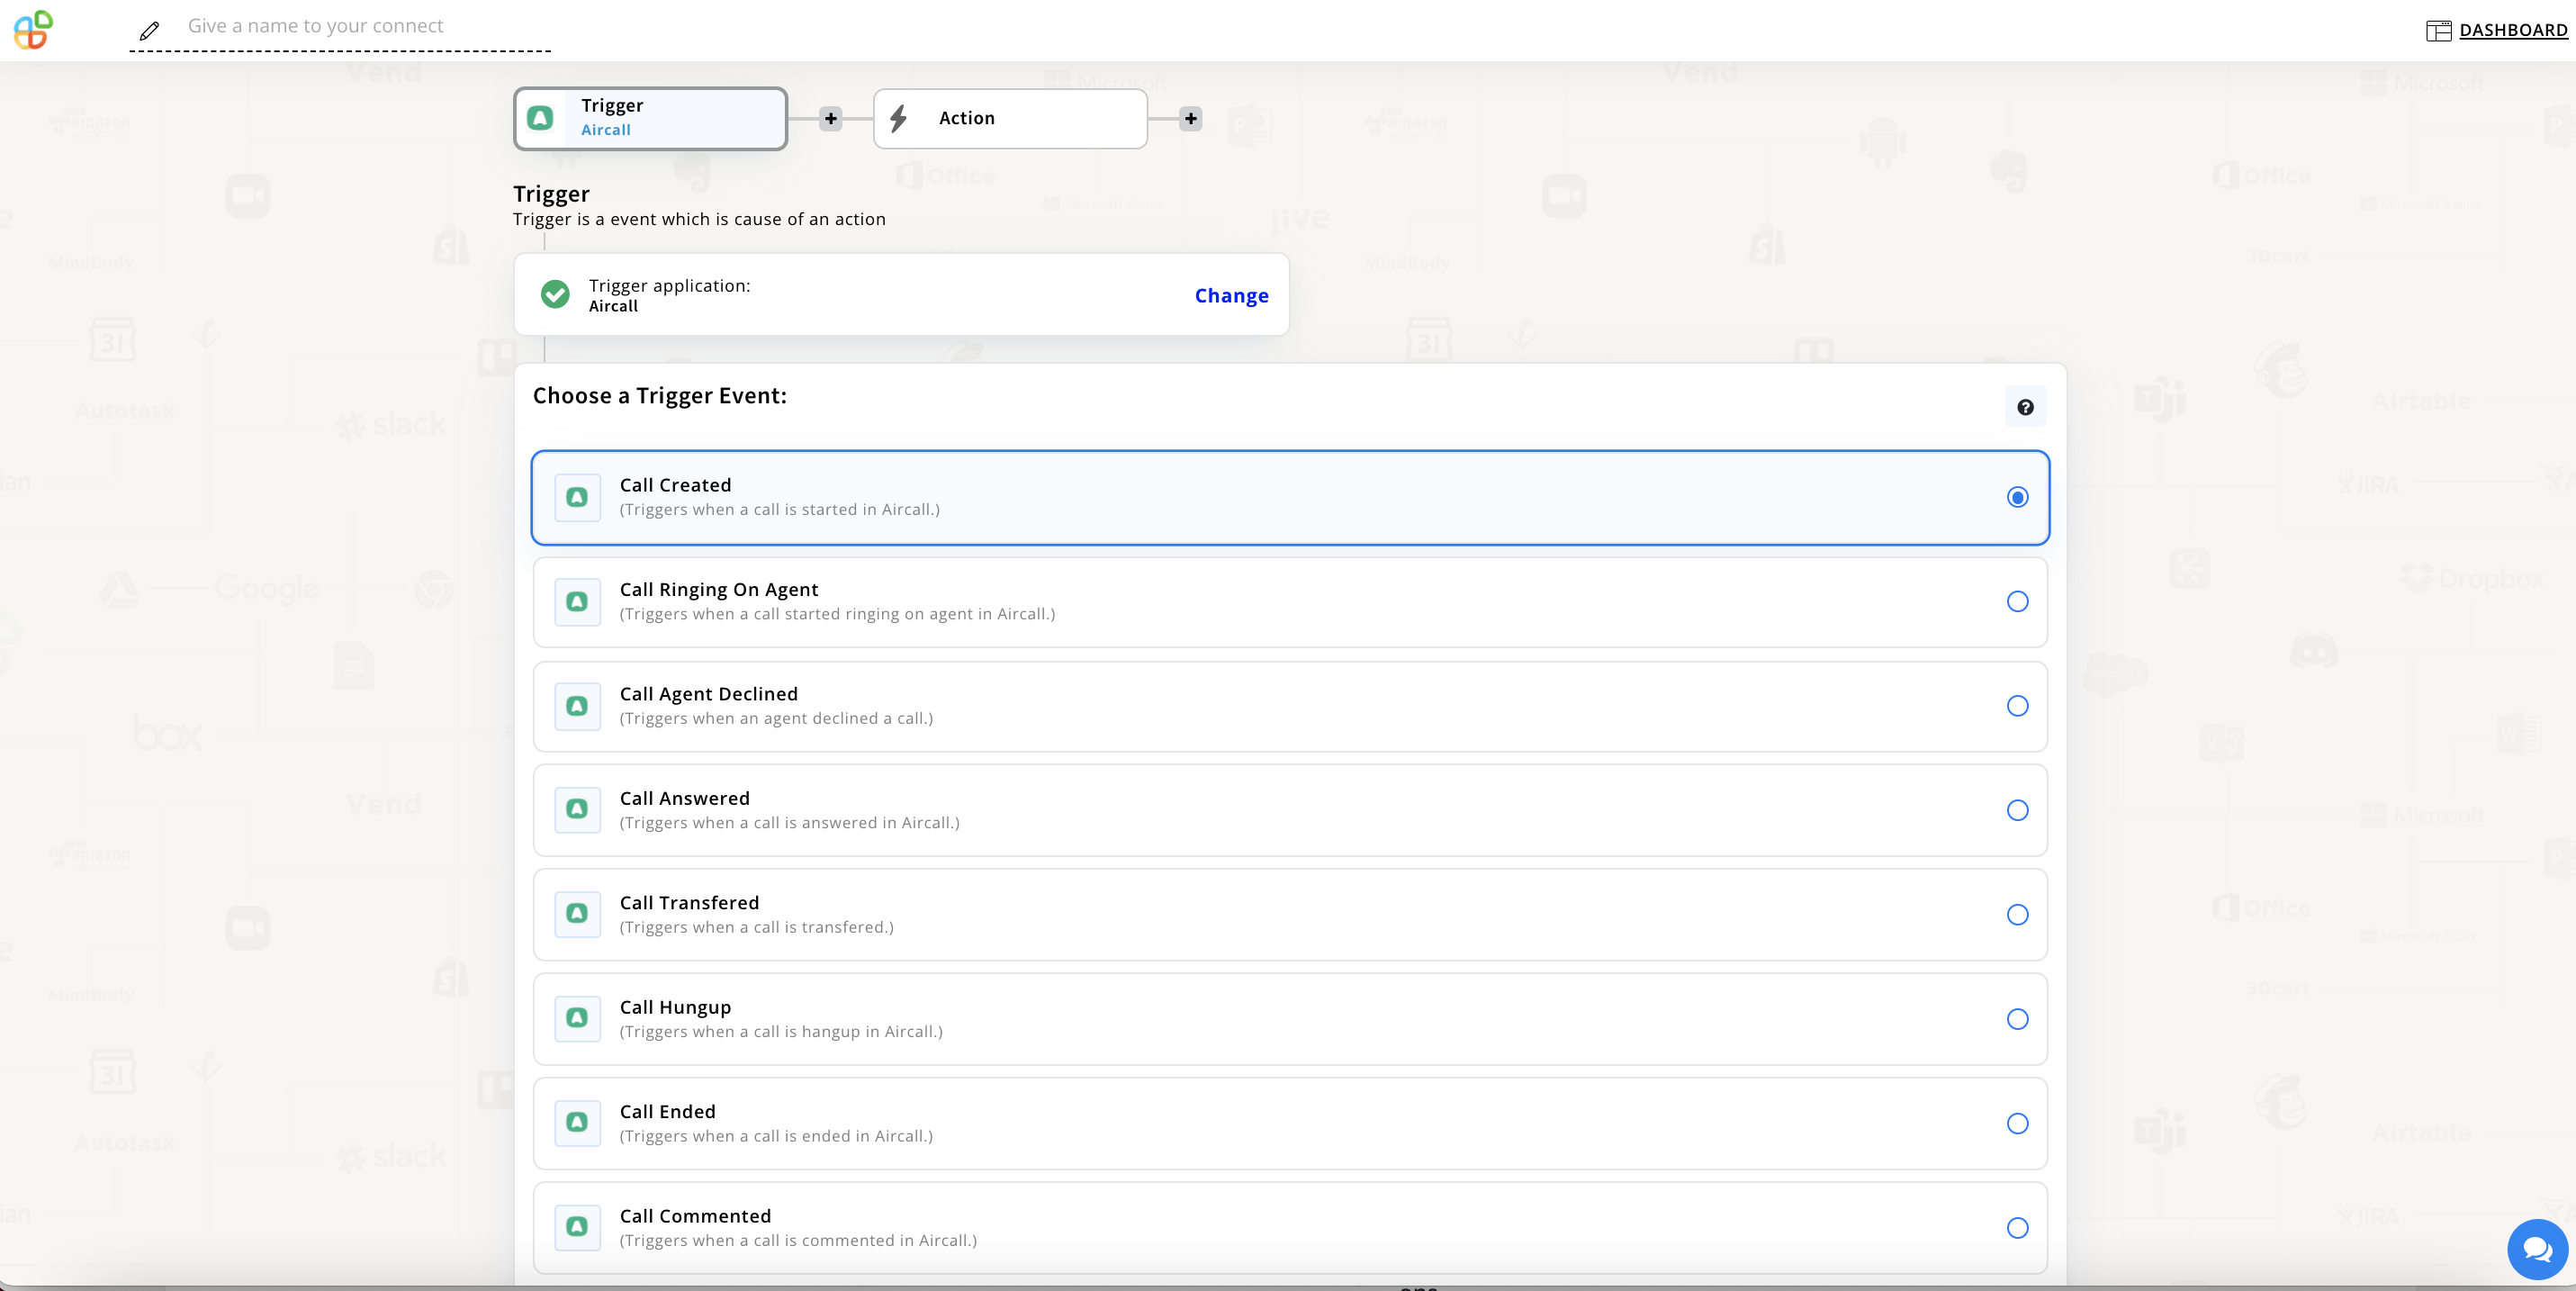2576x1291 pixels.
Task: Choose the Call Hungup radio option
Action: (x=2017, y=1019)
